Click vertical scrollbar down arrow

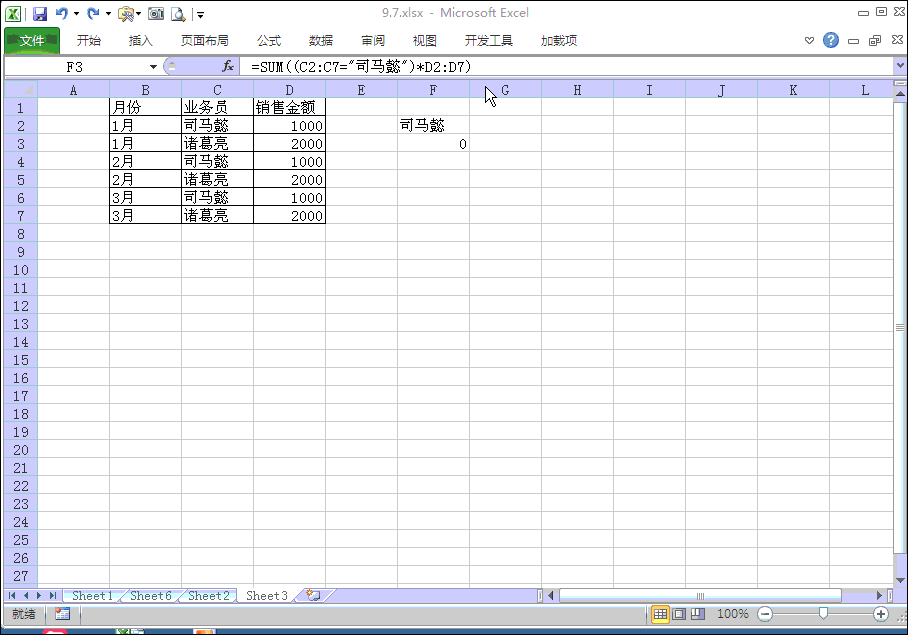900,580
